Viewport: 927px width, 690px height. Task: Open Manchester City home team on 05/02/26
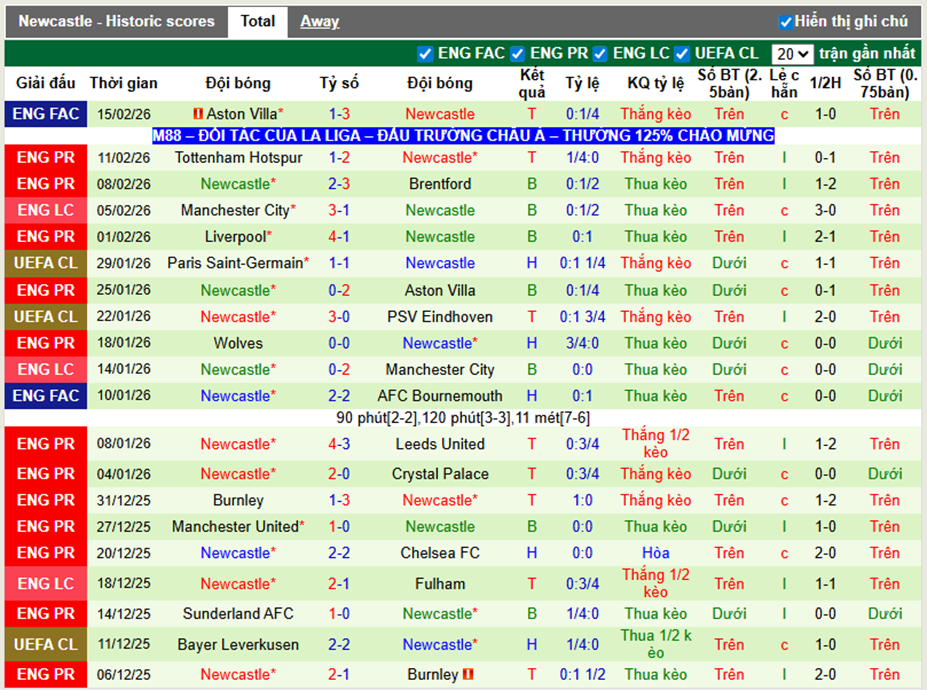tap(235, 210)
